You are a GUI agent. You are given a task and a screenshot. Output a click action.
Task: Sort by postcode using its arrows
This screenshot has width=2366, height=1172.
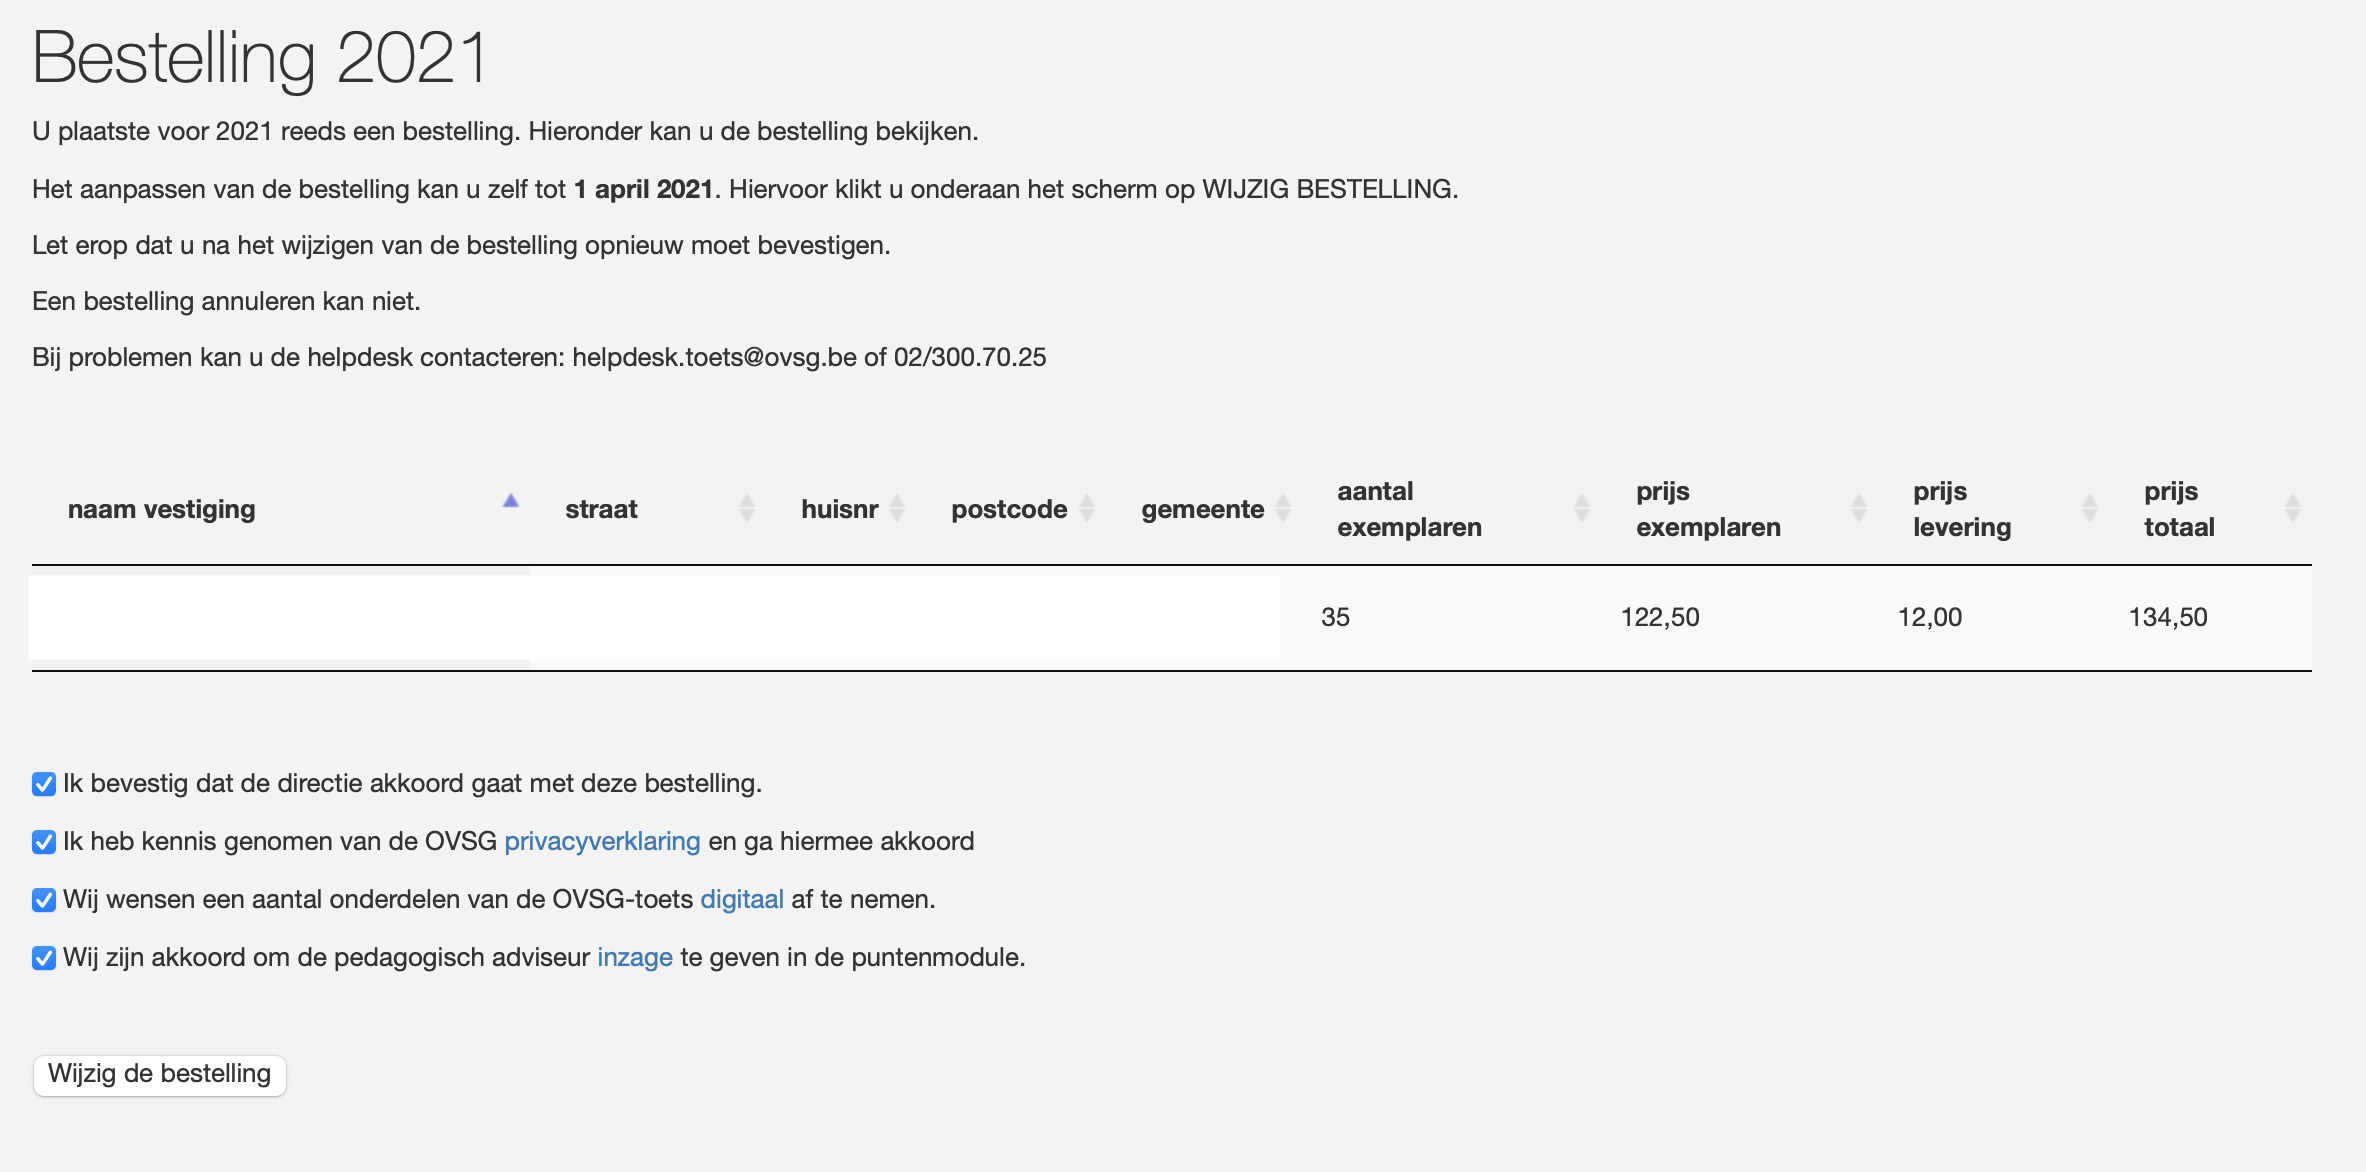1087,509
